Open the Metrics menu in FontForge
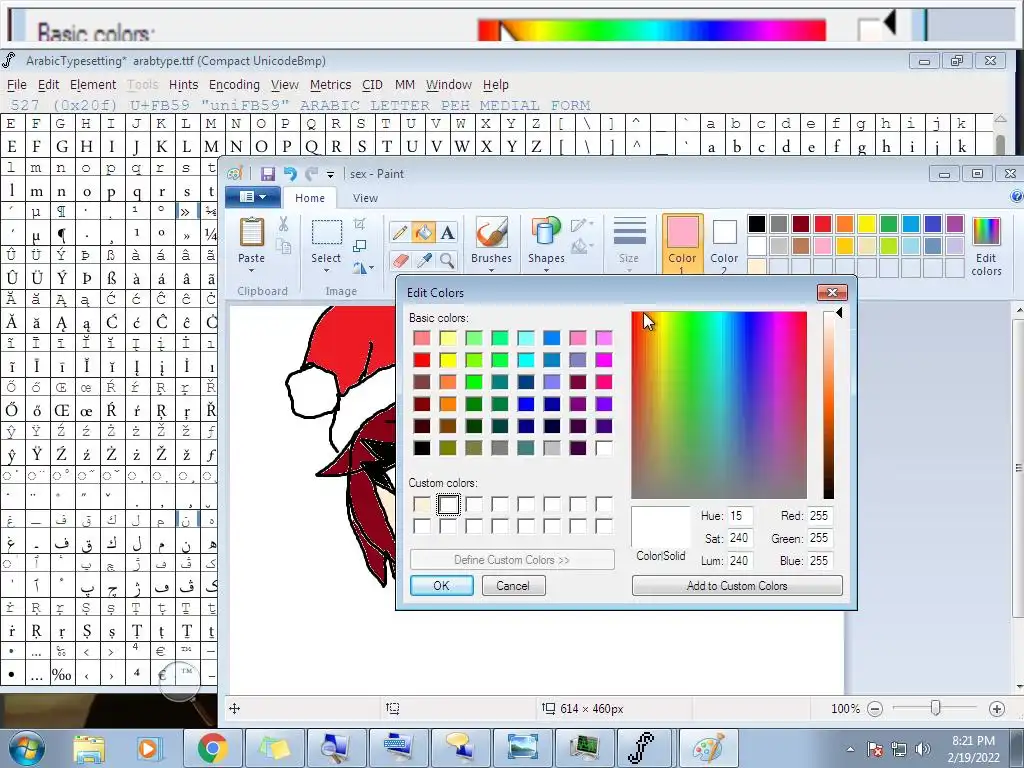Screen dimensions: 1024x768 330,84
